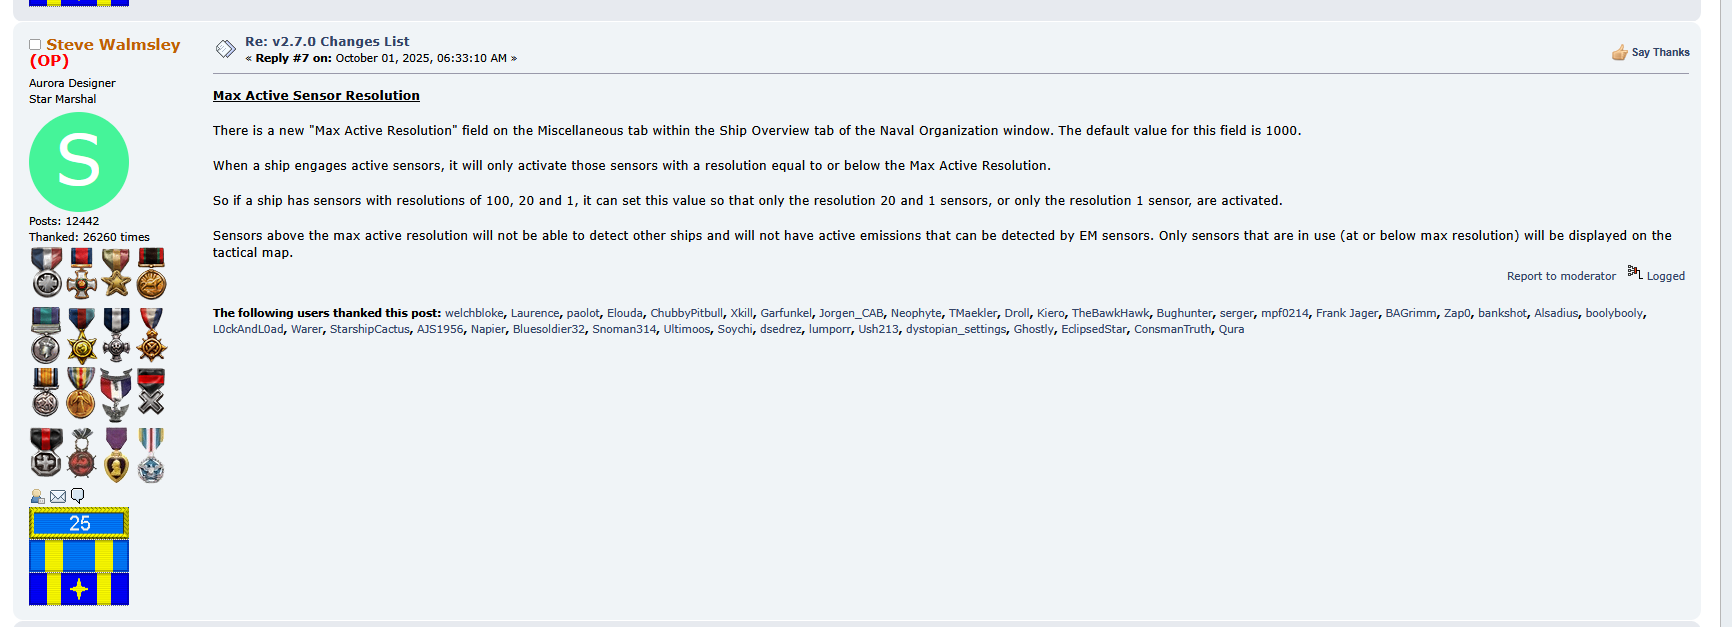The height and width of the screenshot is (627, 1732).
Task: Open thanked user Qura's profile
Action: pyautogui.click(x=1231, y=329)
